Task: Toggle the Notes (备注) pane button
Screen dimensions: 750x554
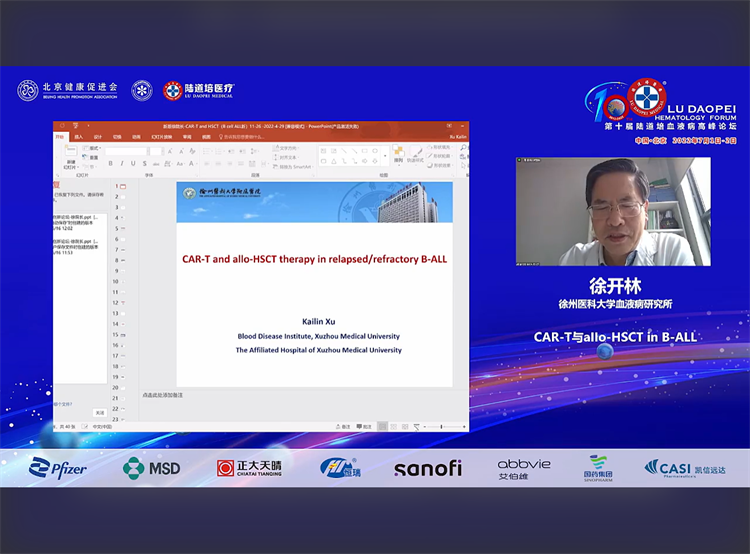Action: tap(341, 427)
